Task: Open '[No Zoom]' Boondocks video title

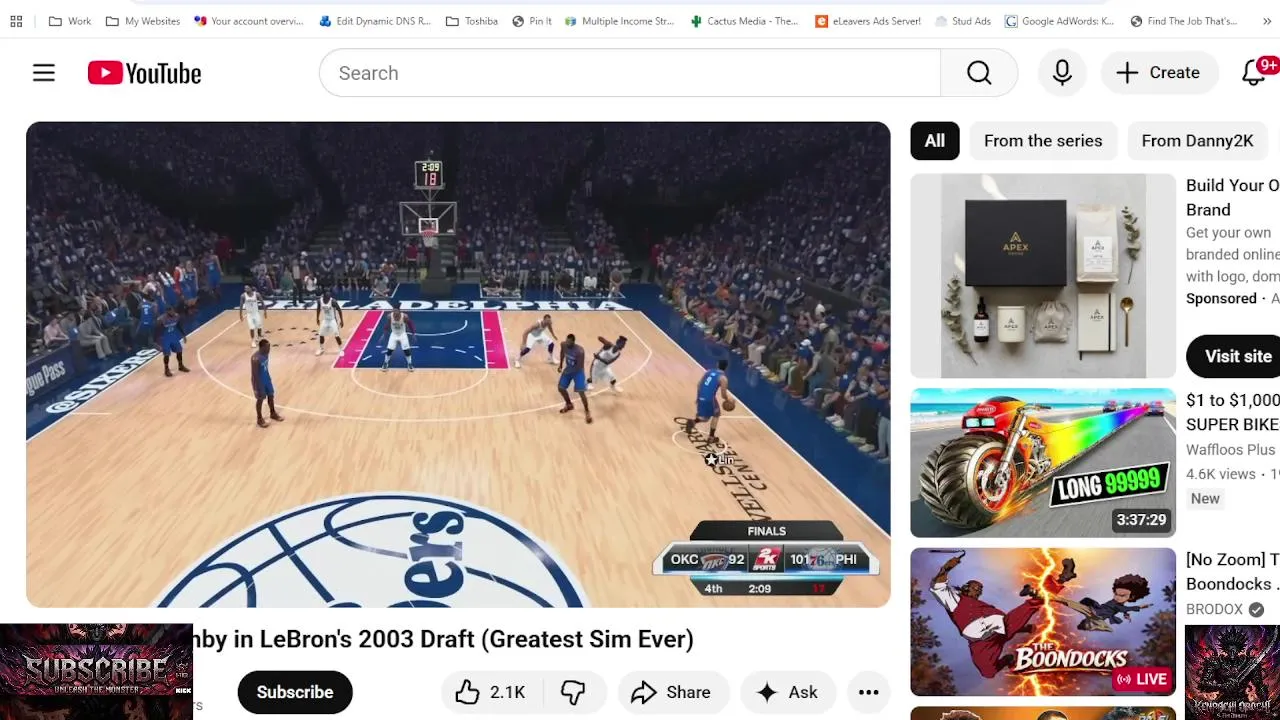Action: 1232,572
